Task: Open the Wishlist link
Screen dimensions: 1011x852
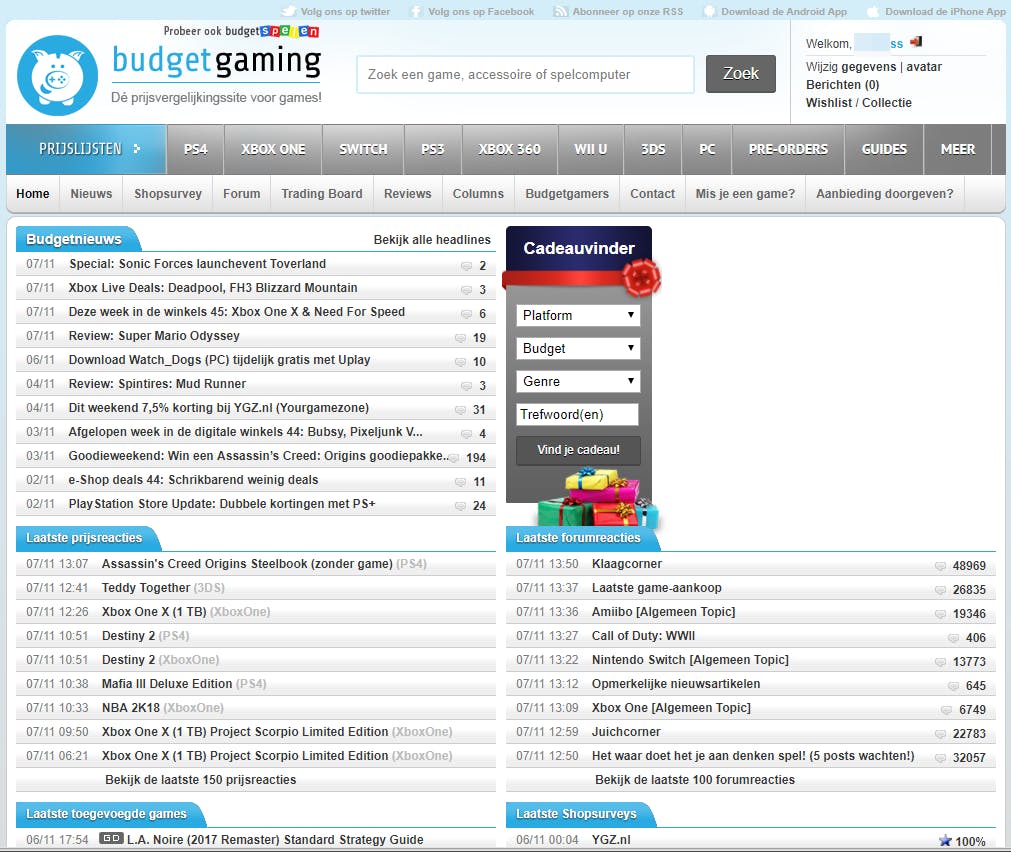Action: click(x=829, y=103)
